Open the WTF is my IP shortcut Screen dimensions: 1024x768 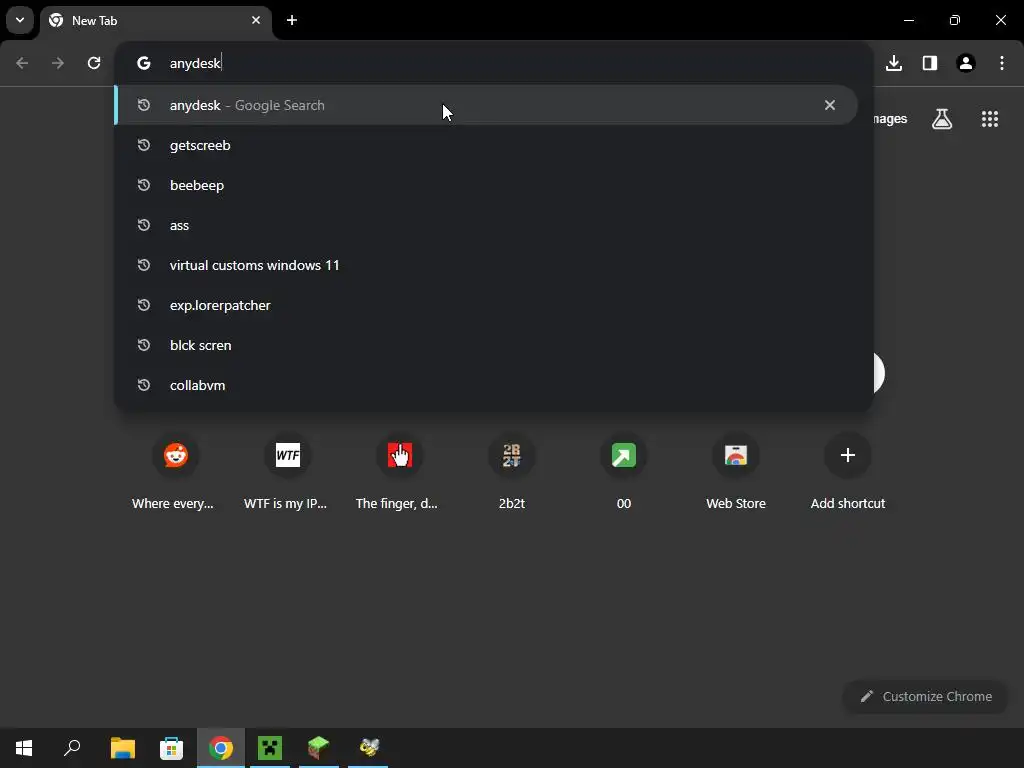point(287,472)
